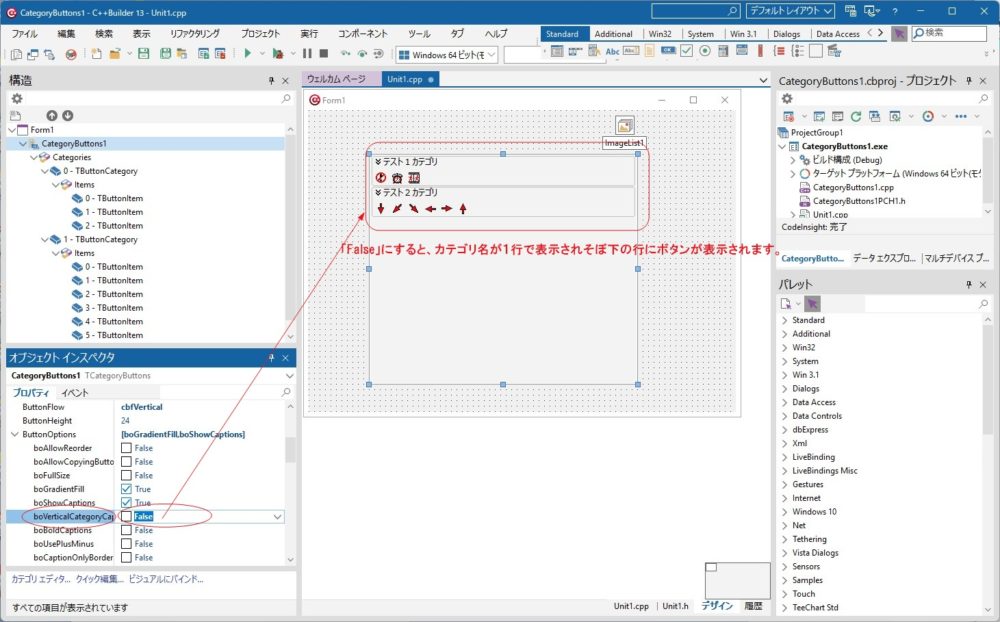1000x622 pixels.
Task: Click the カテゴリ エディタ... link
Action: (x=40, y=579)
